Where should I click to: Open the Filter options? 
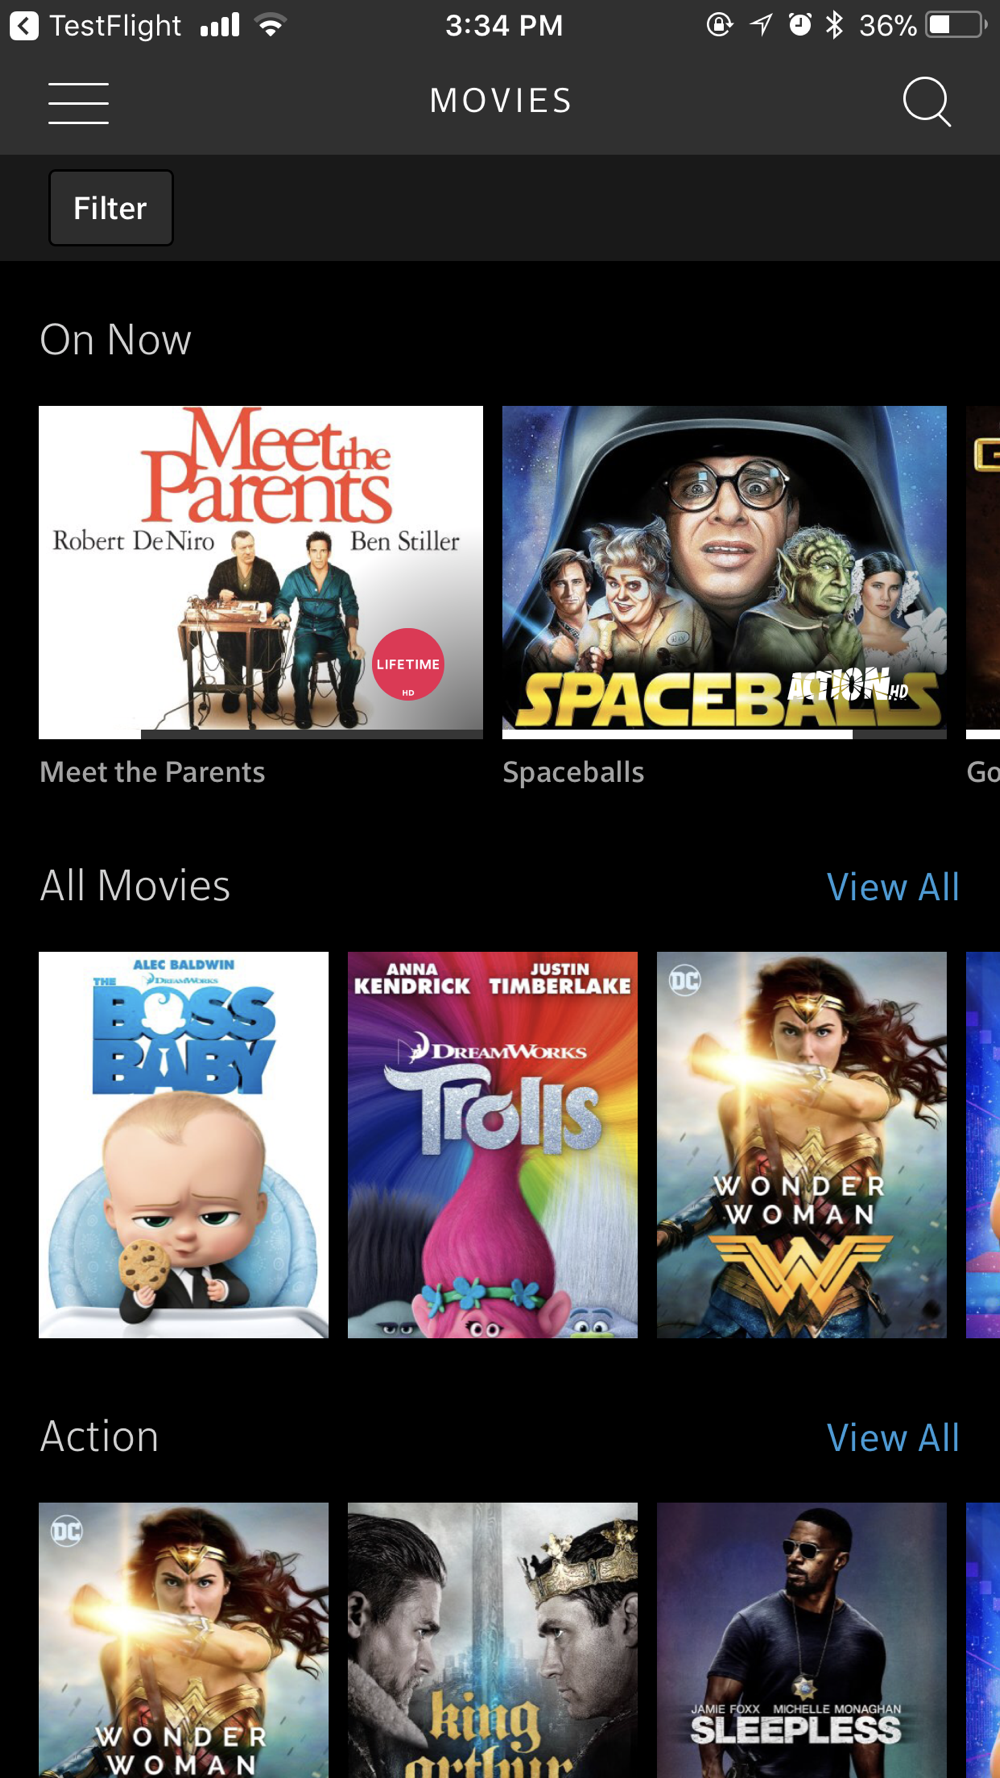111,208
